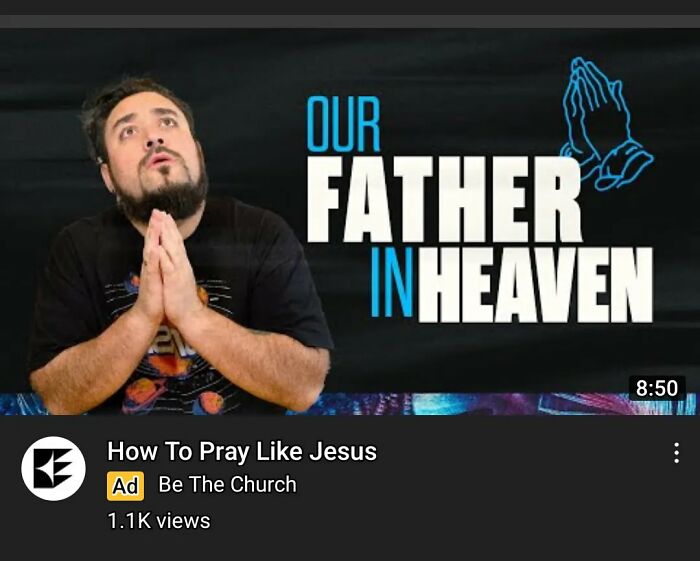Open the three-dot video options menu
Screen dimensions: 700x561
676,453
